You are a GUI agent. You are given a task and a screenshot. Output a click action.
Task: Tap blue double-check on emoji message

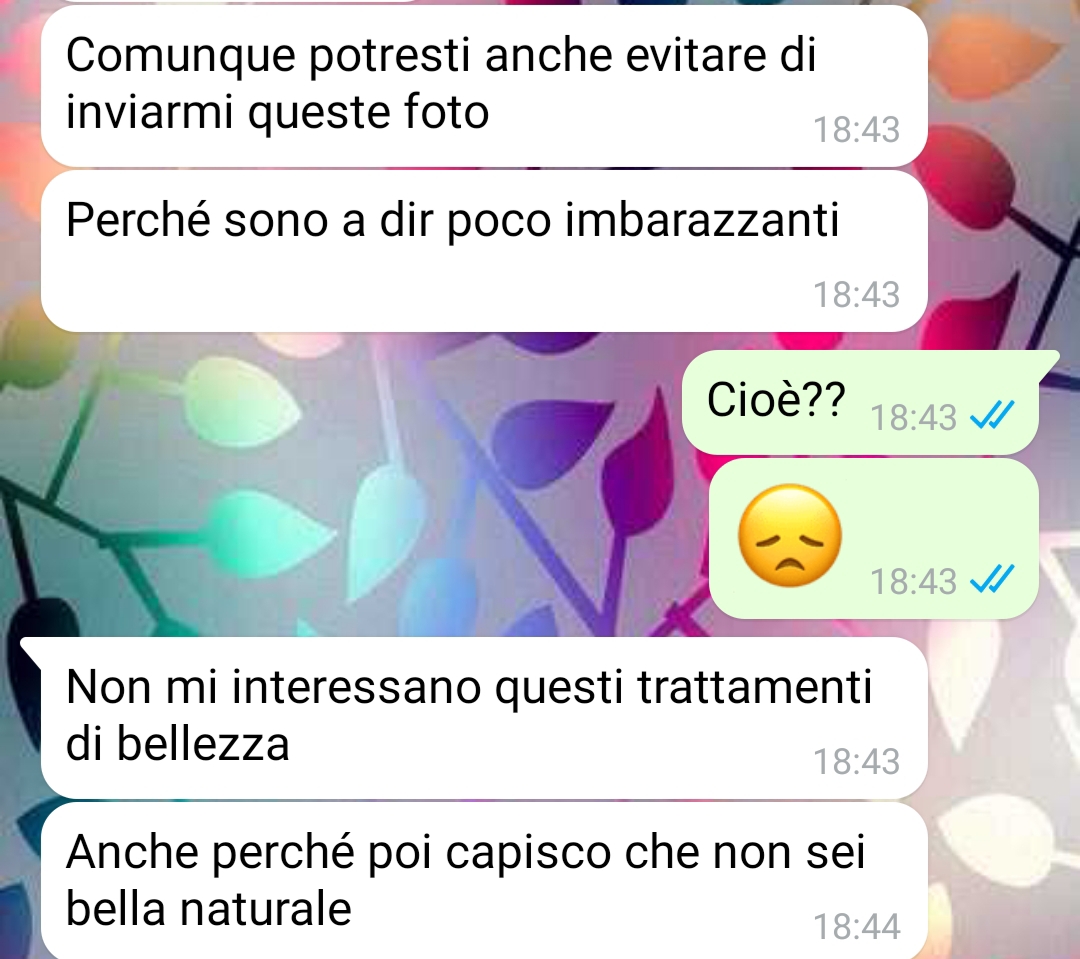click(x=992, y=579)
